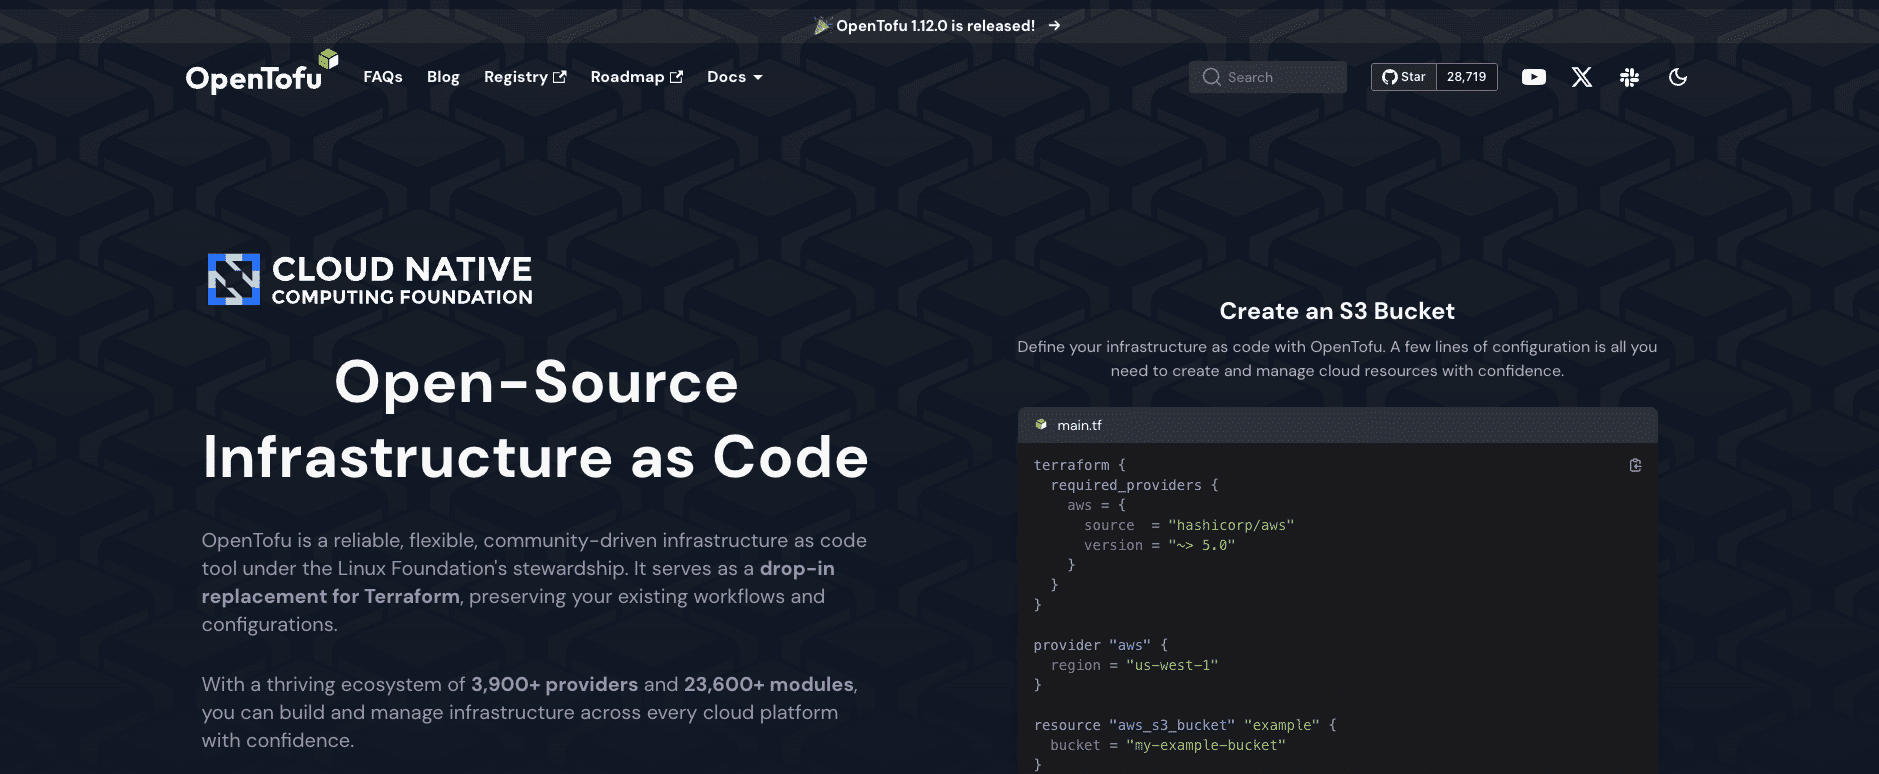
Task: Click the GitHub Star button
Action: tap(1404, 77)
